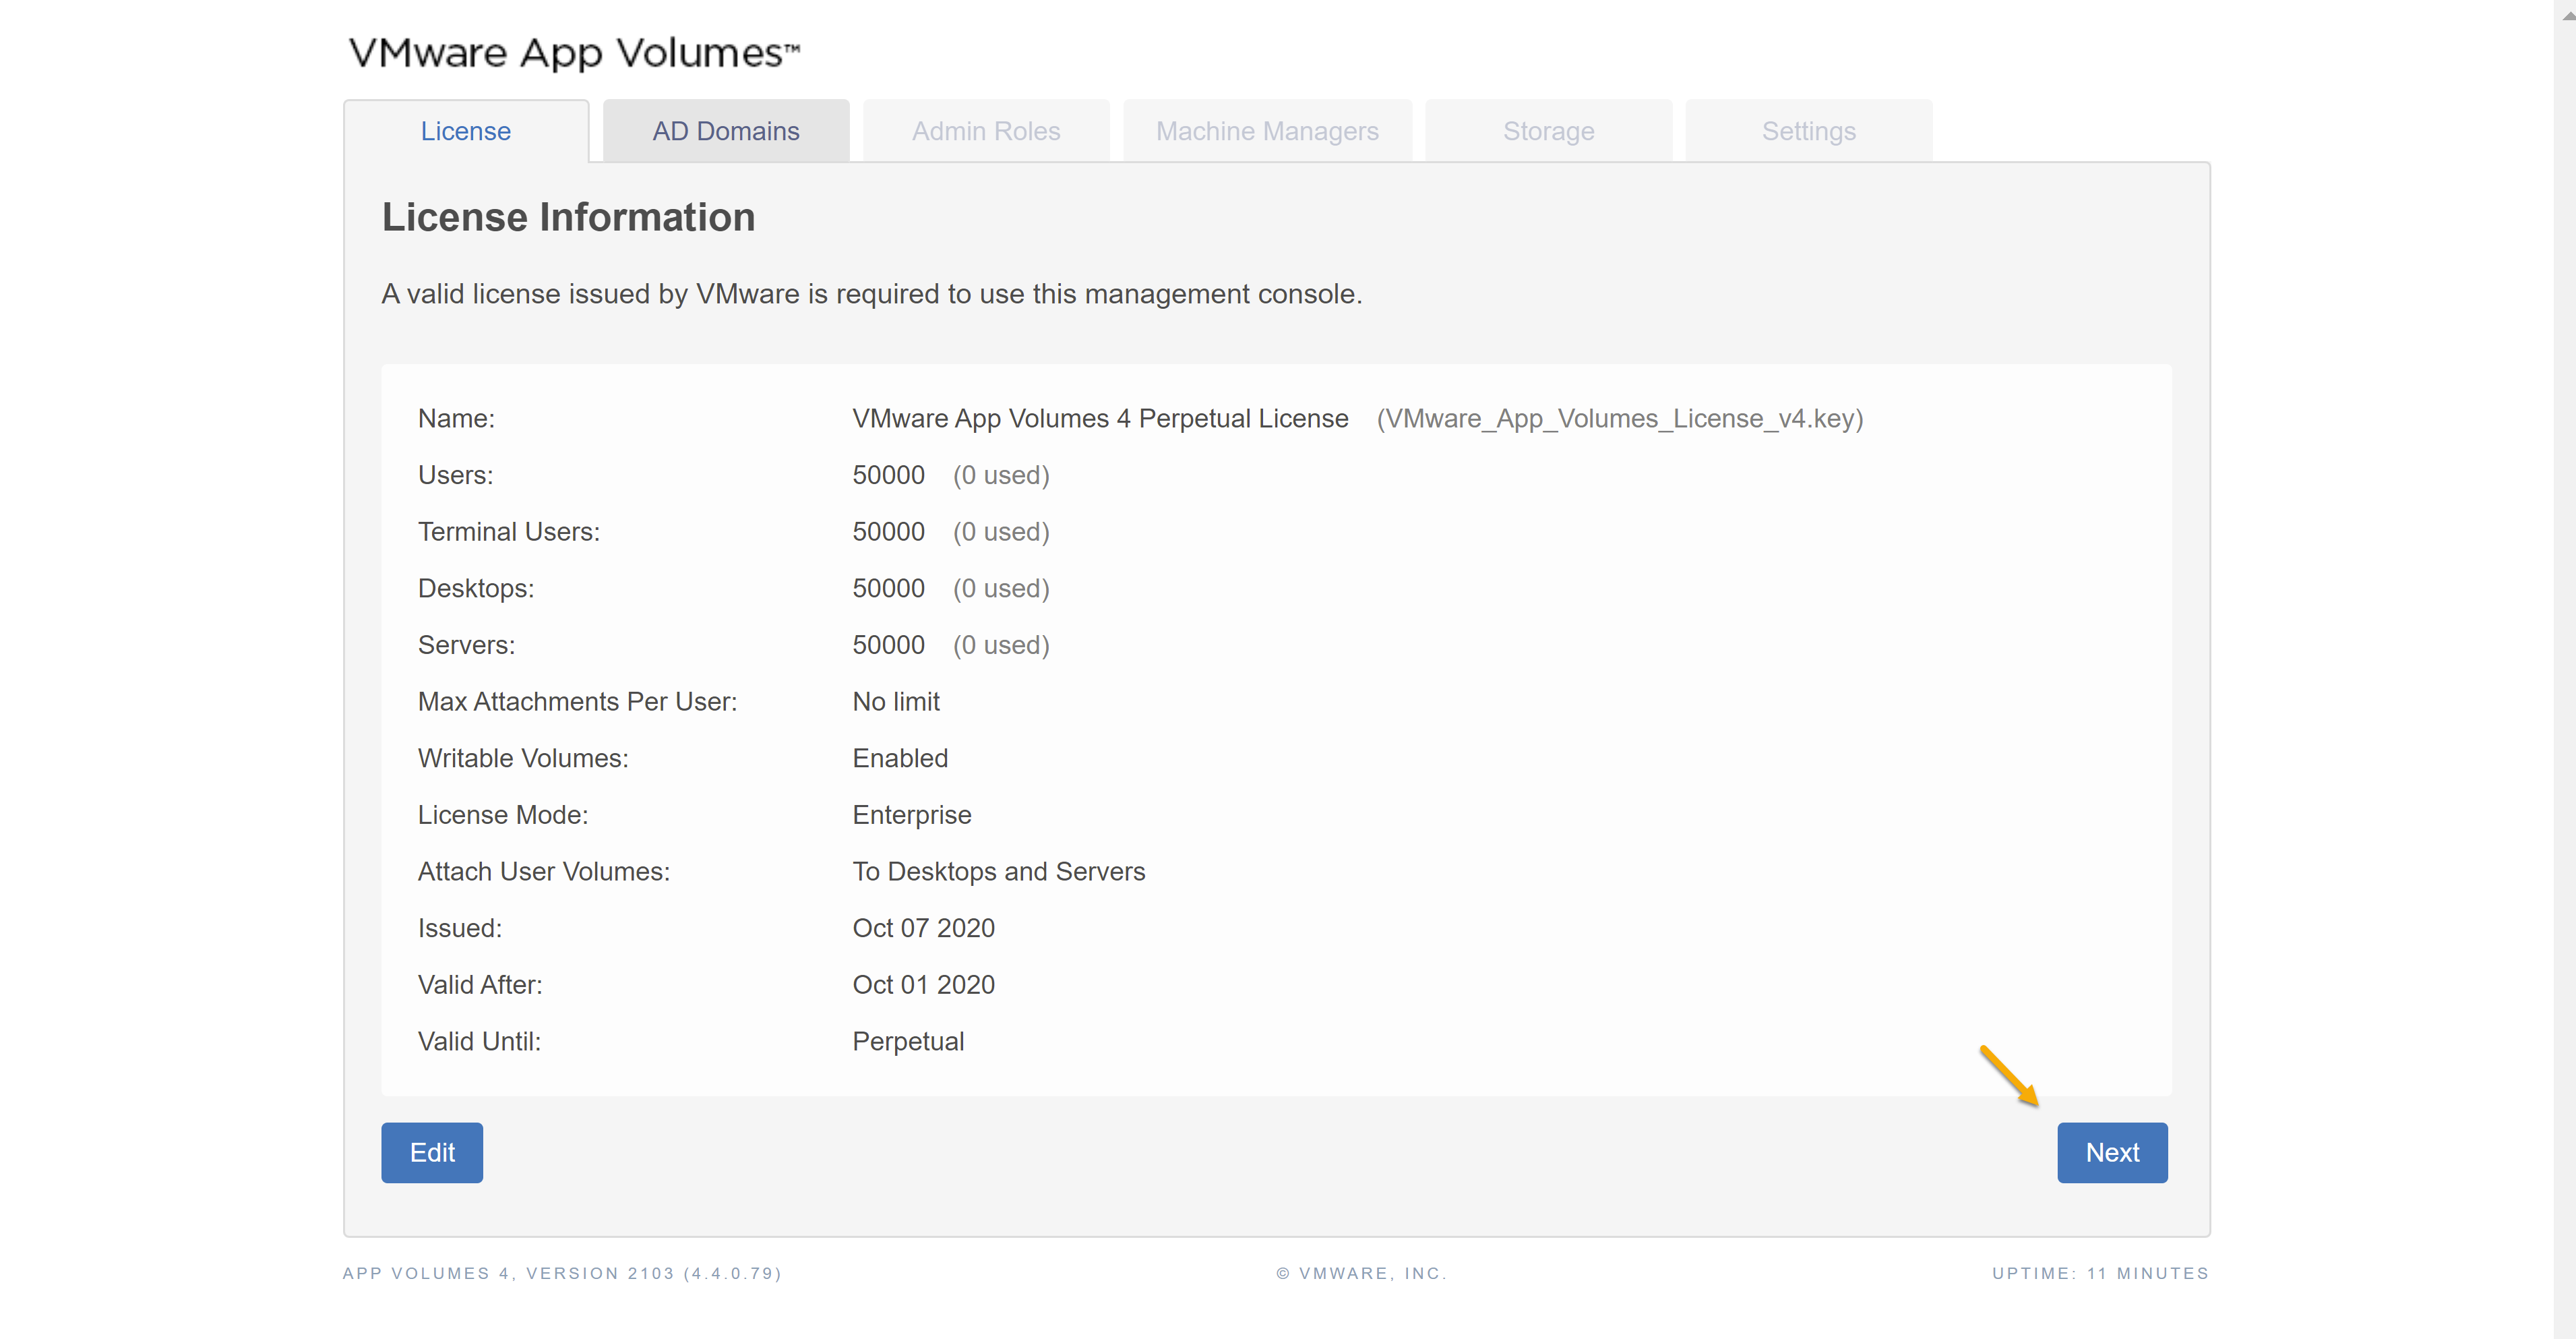Screen dimensions: 2576x1339
Task: Switch to the AD Domains tab
Action: click(x=726, y=131)
